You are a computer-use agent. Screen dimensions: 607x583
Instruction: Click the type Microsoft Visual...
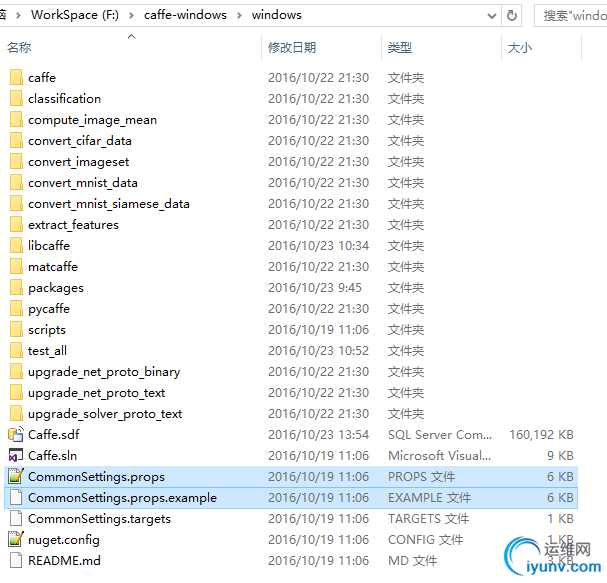tap(439, 455)
